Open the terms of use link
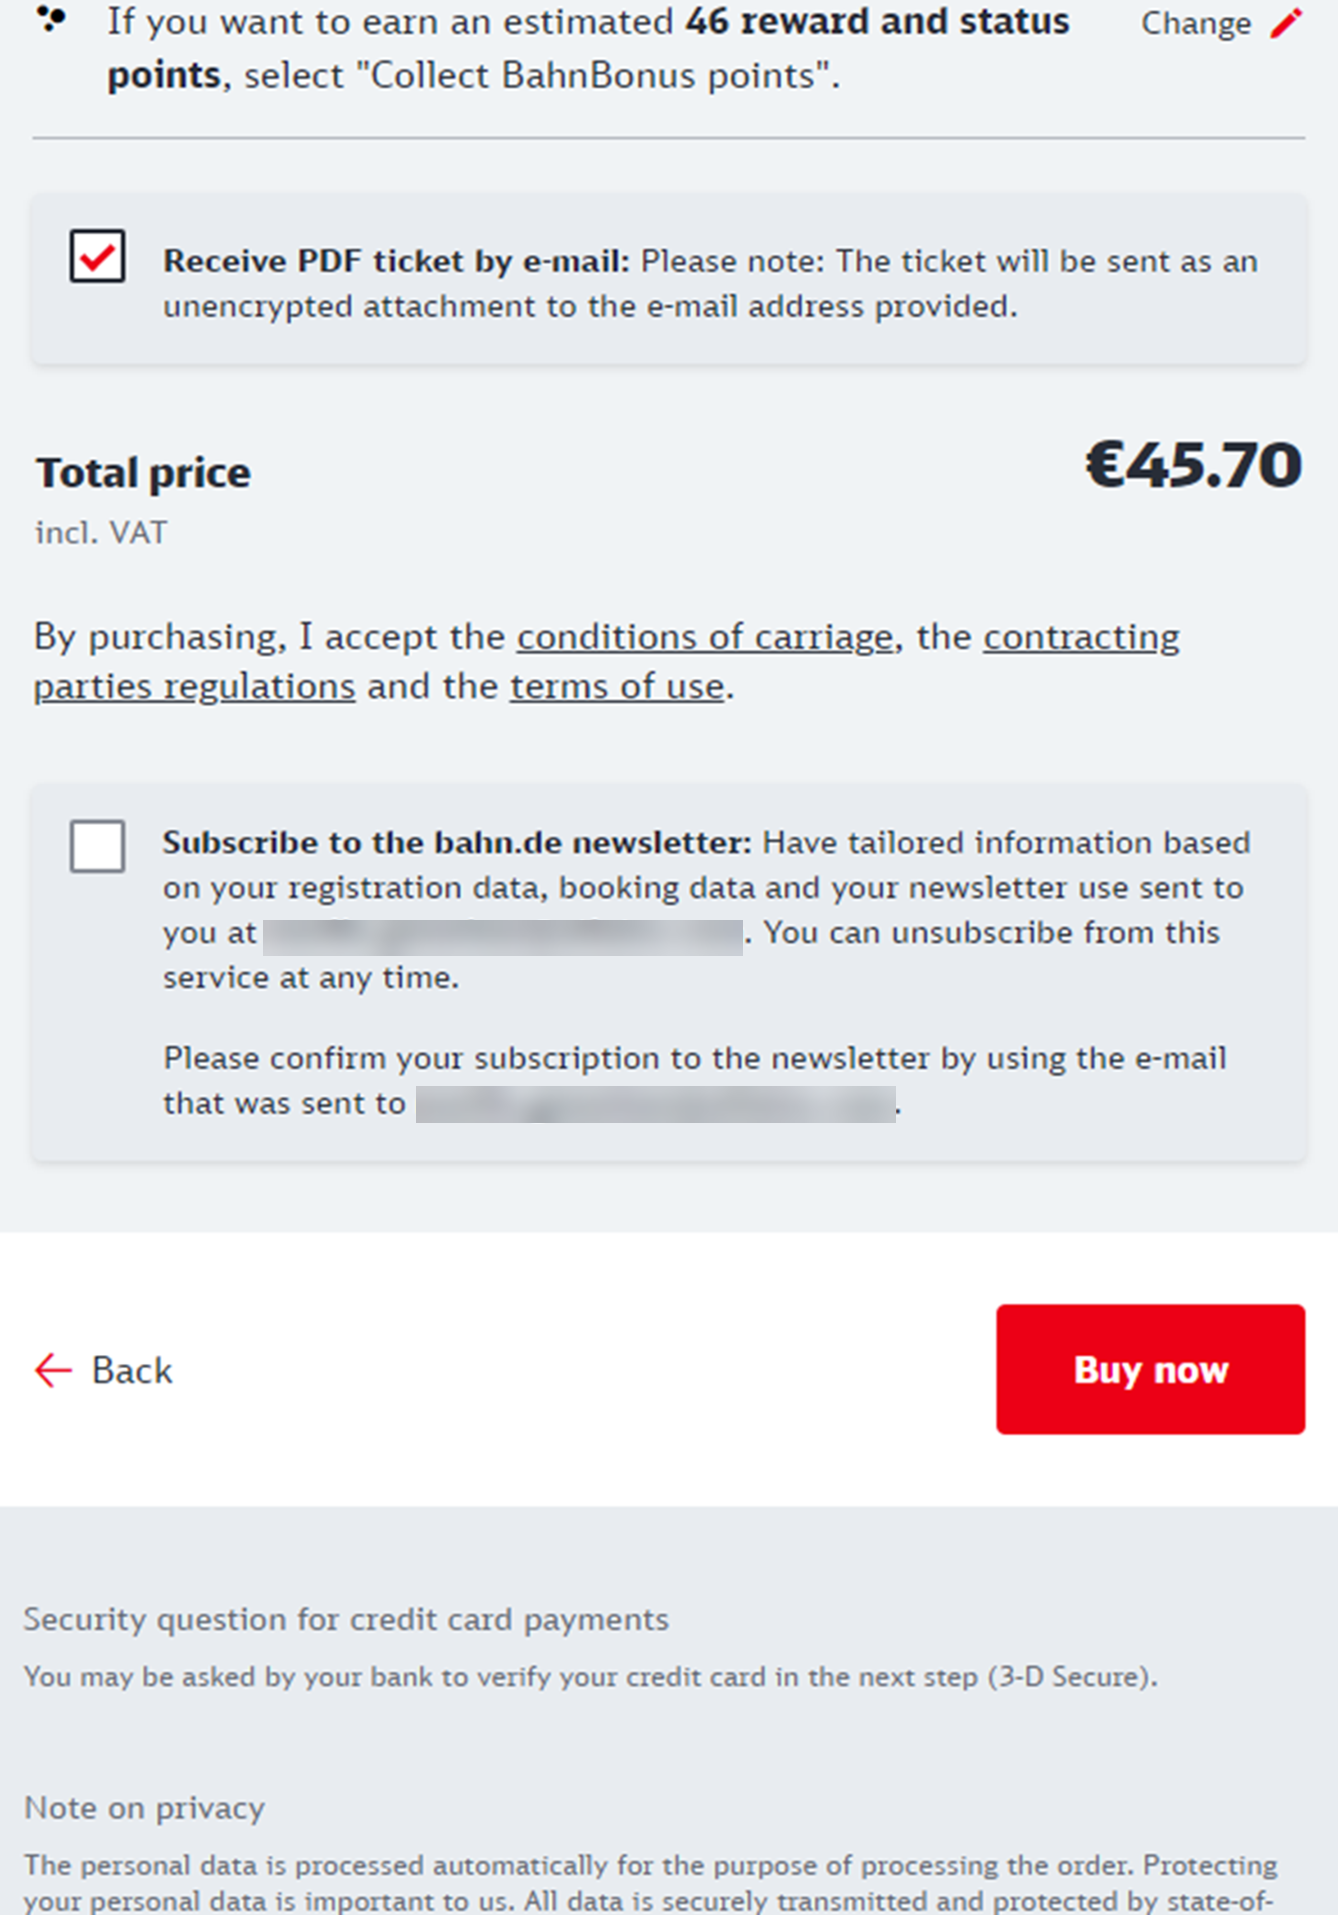 617,686
